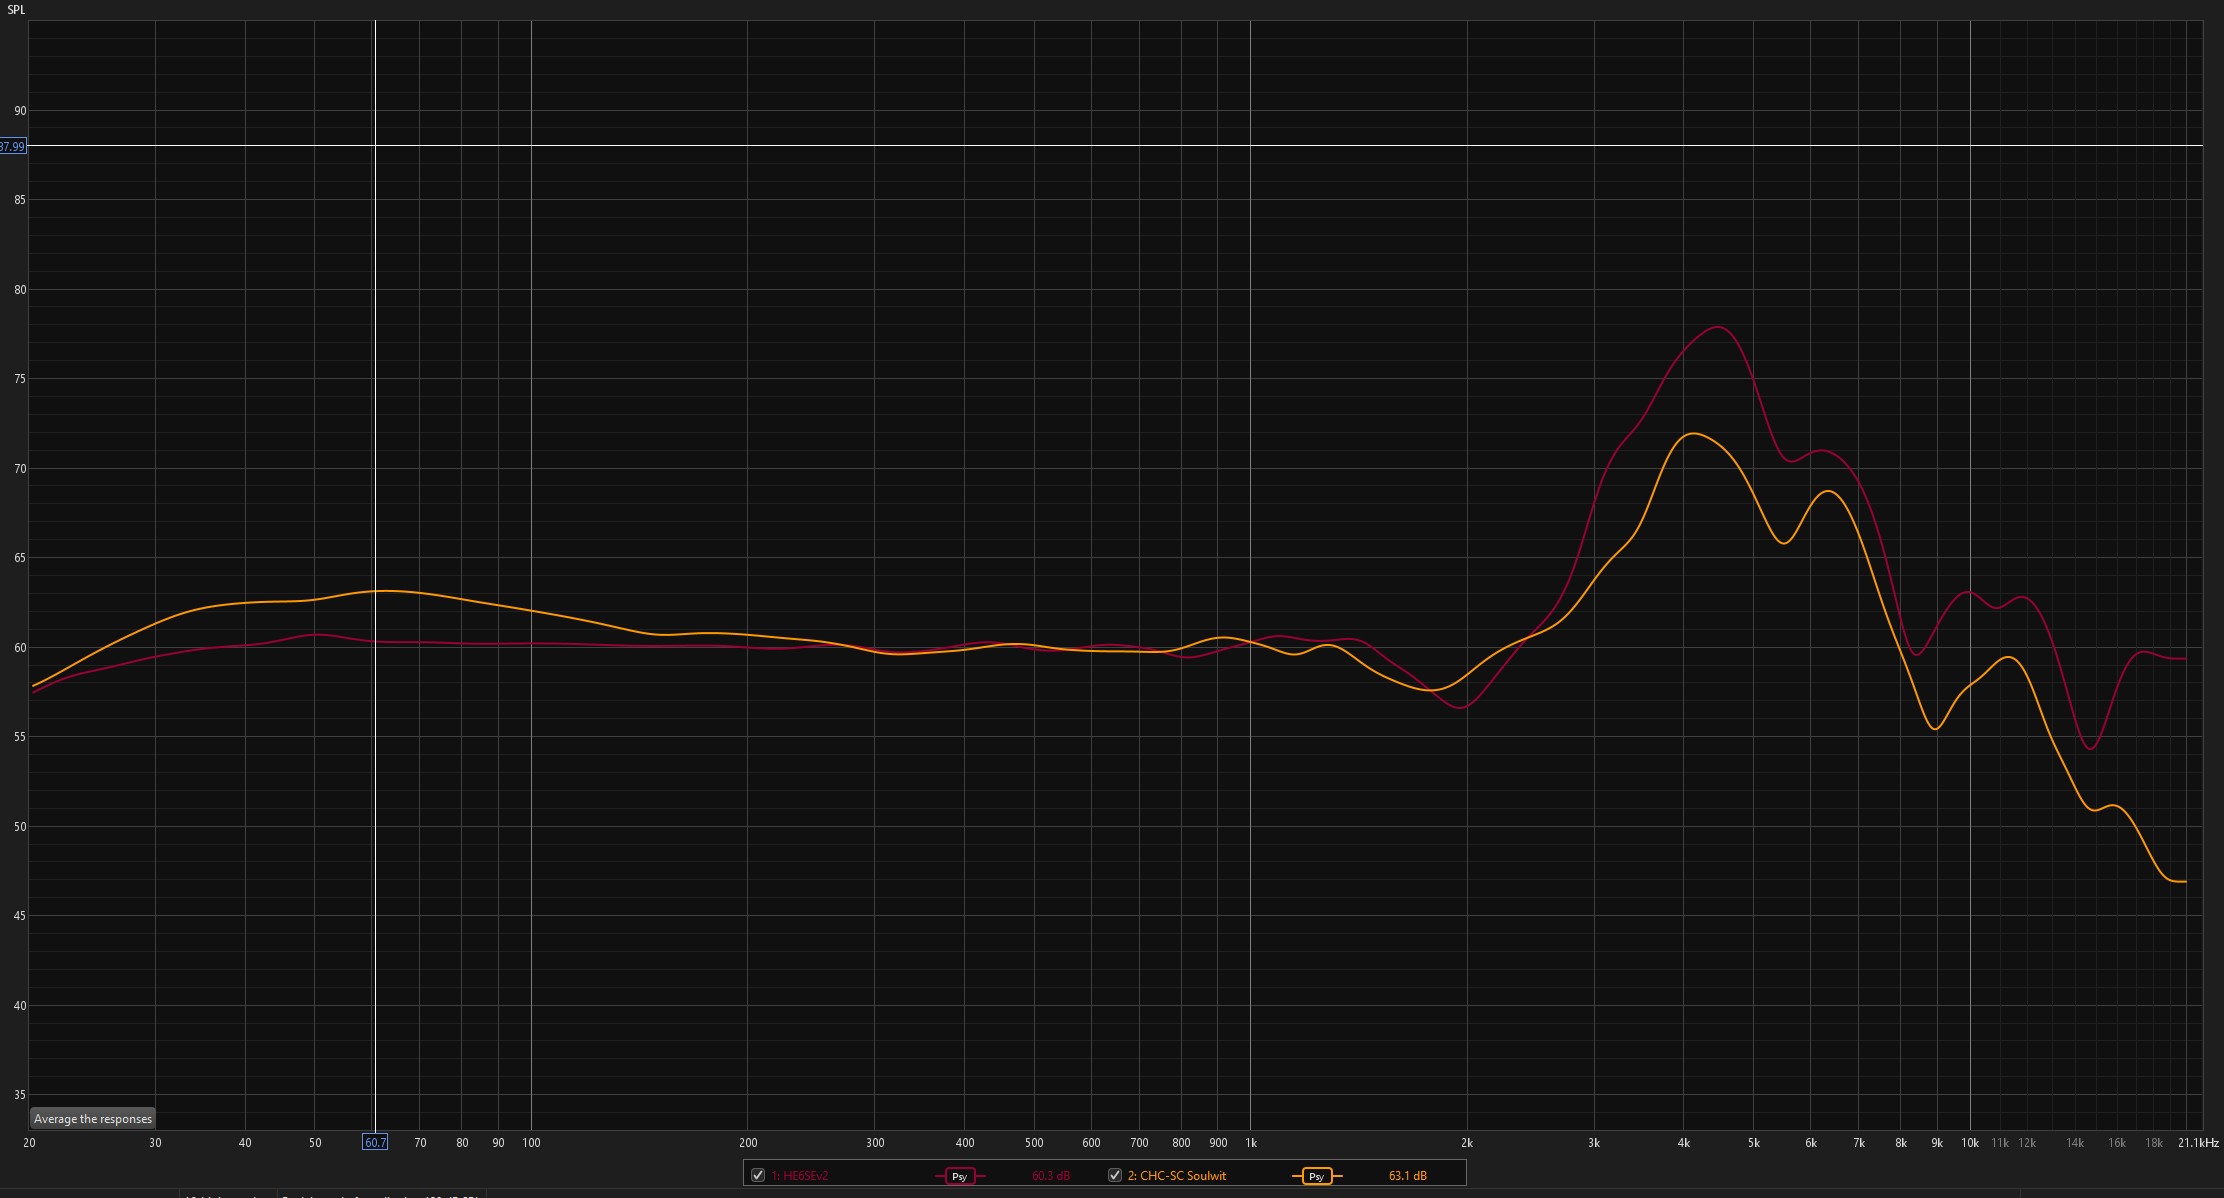Click the 10k frequency axis label
The height and width of the screenshot is (1198, 2224).
pyautogui.click(x=1969, y=1142)
